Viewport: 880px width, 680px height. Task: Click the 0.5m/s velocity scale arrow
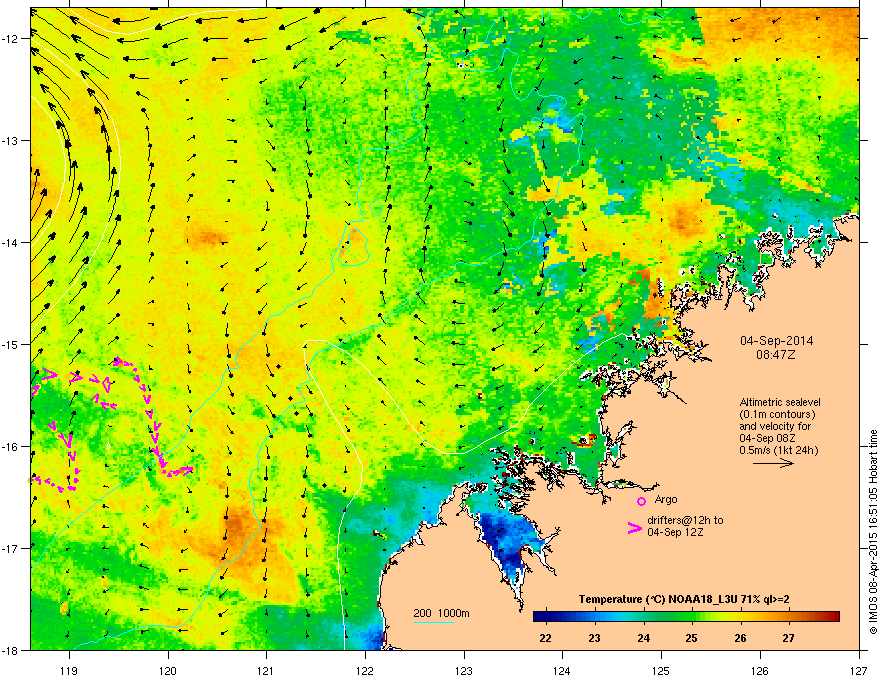773,463
